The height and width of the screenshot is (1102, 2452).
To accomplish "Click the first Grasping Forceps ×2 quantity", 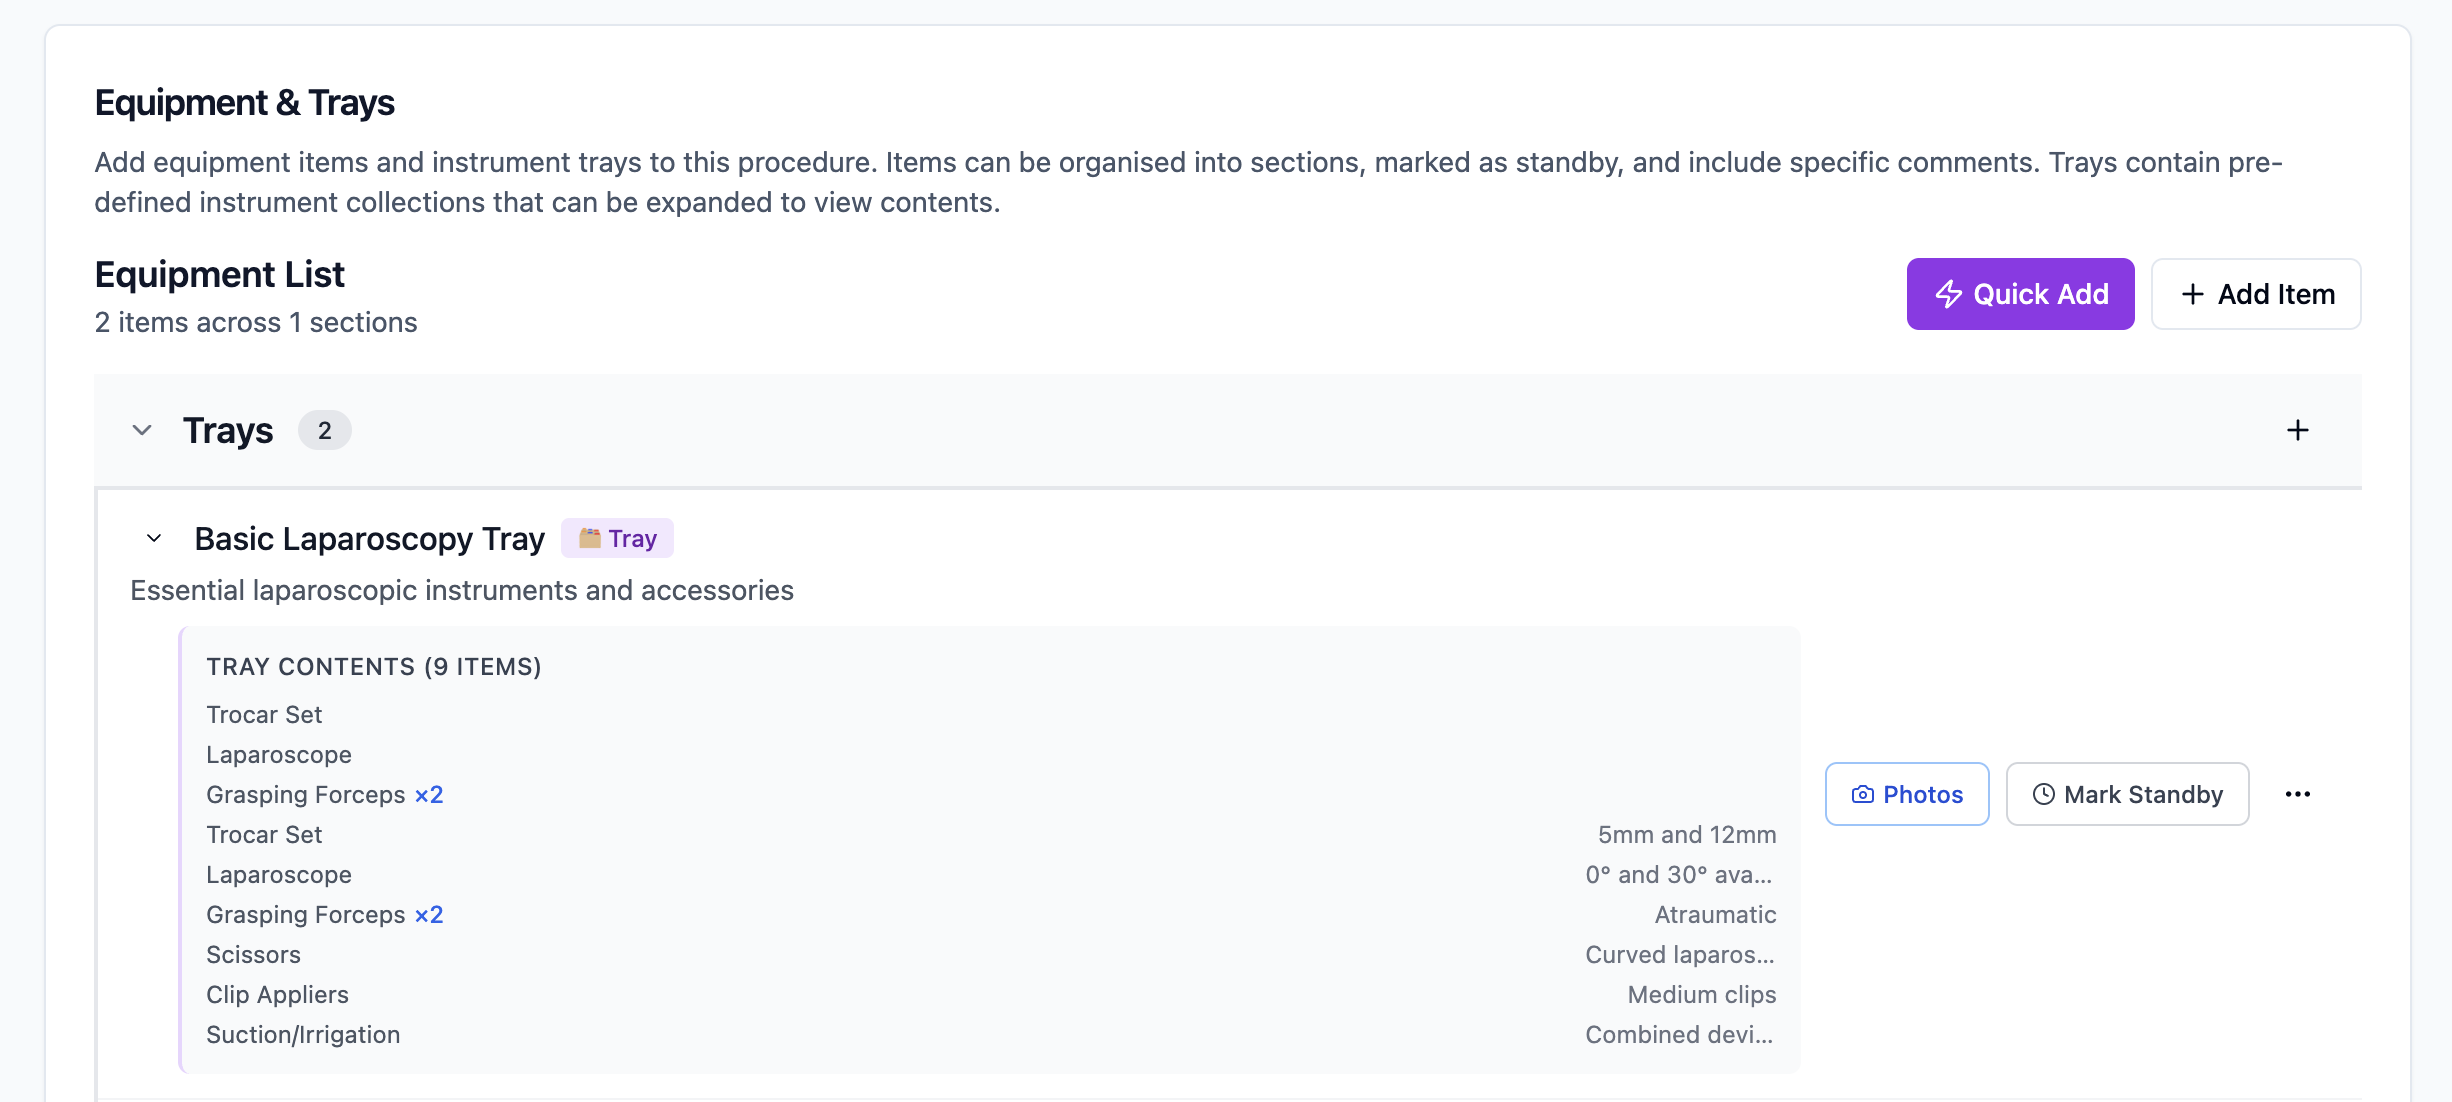I will click(x=428, y=795).
